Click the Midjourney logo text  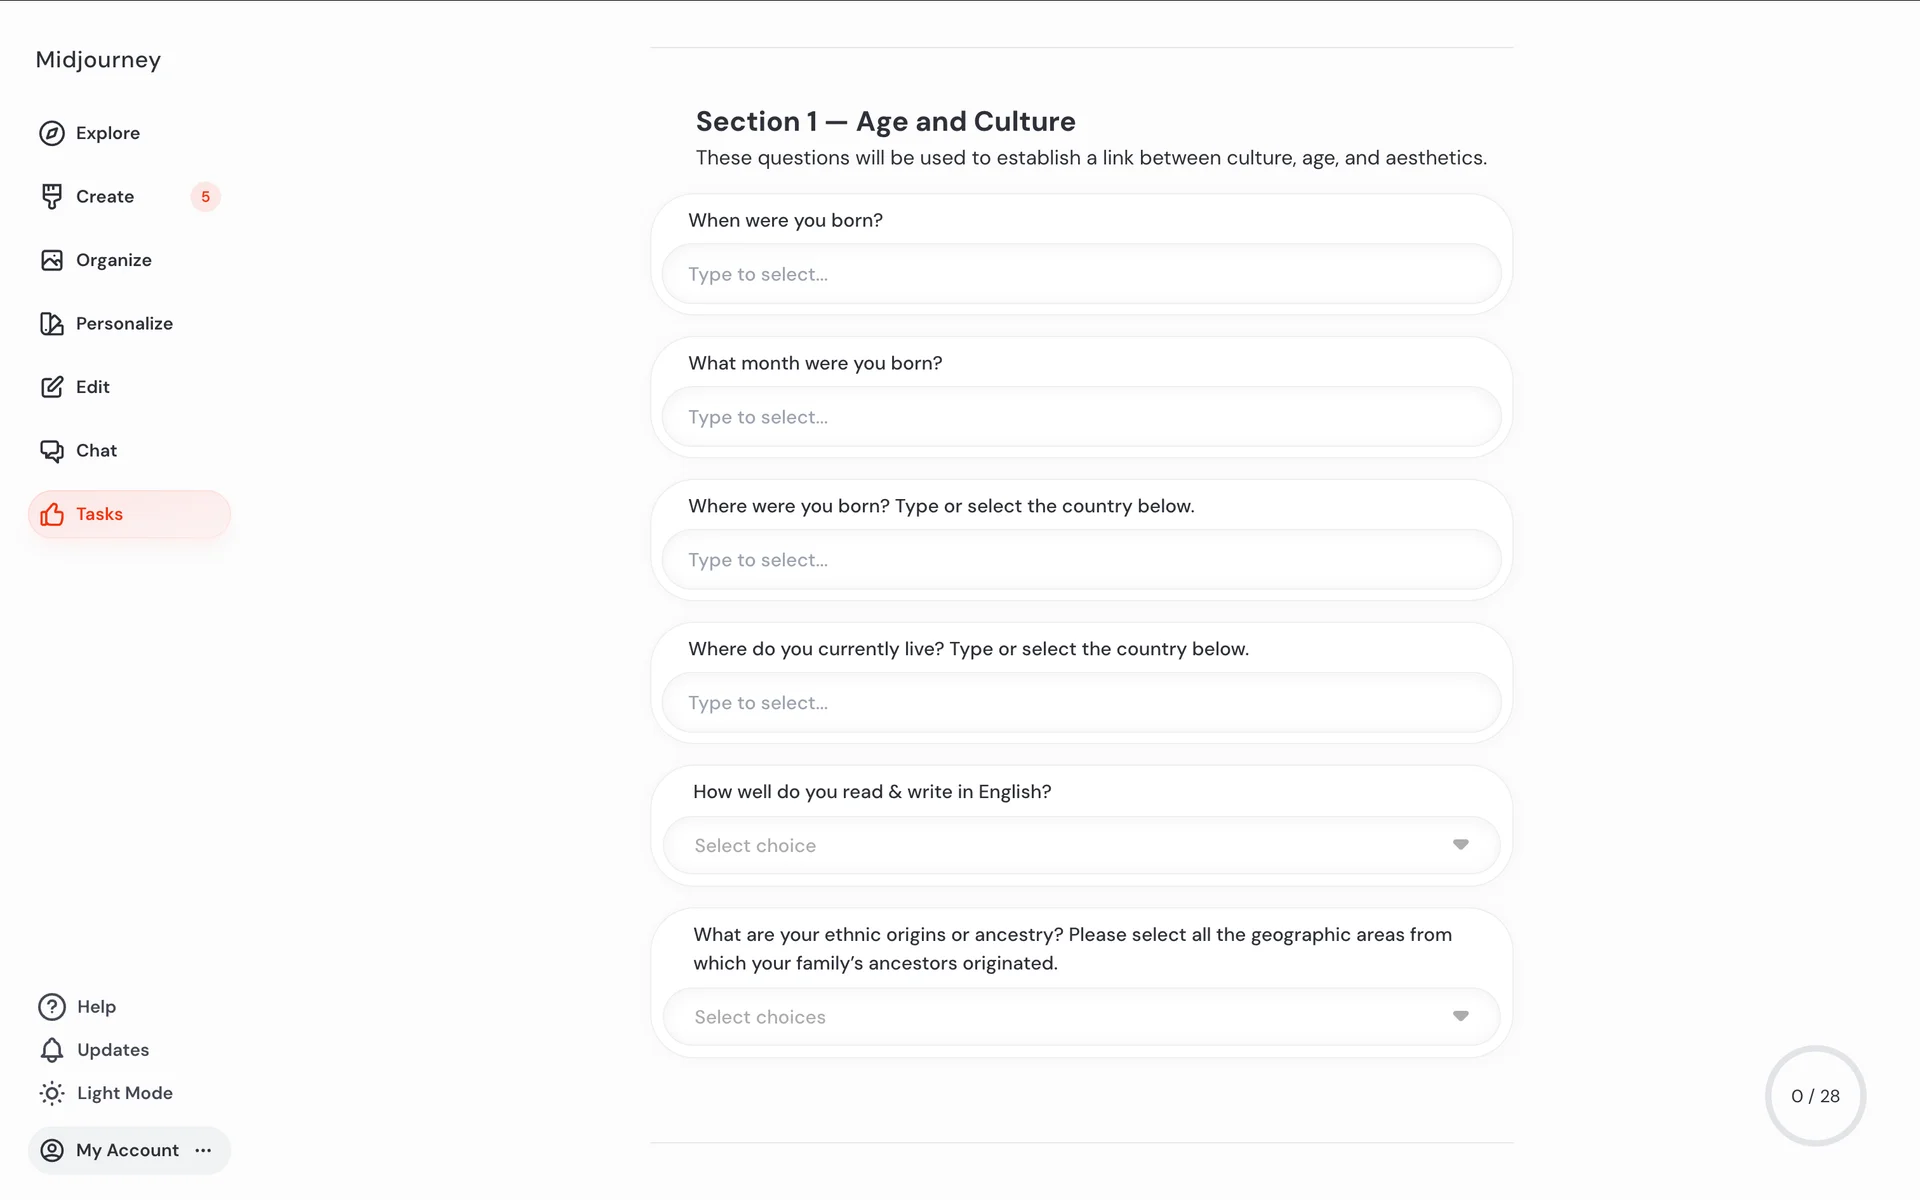point(98,60)
